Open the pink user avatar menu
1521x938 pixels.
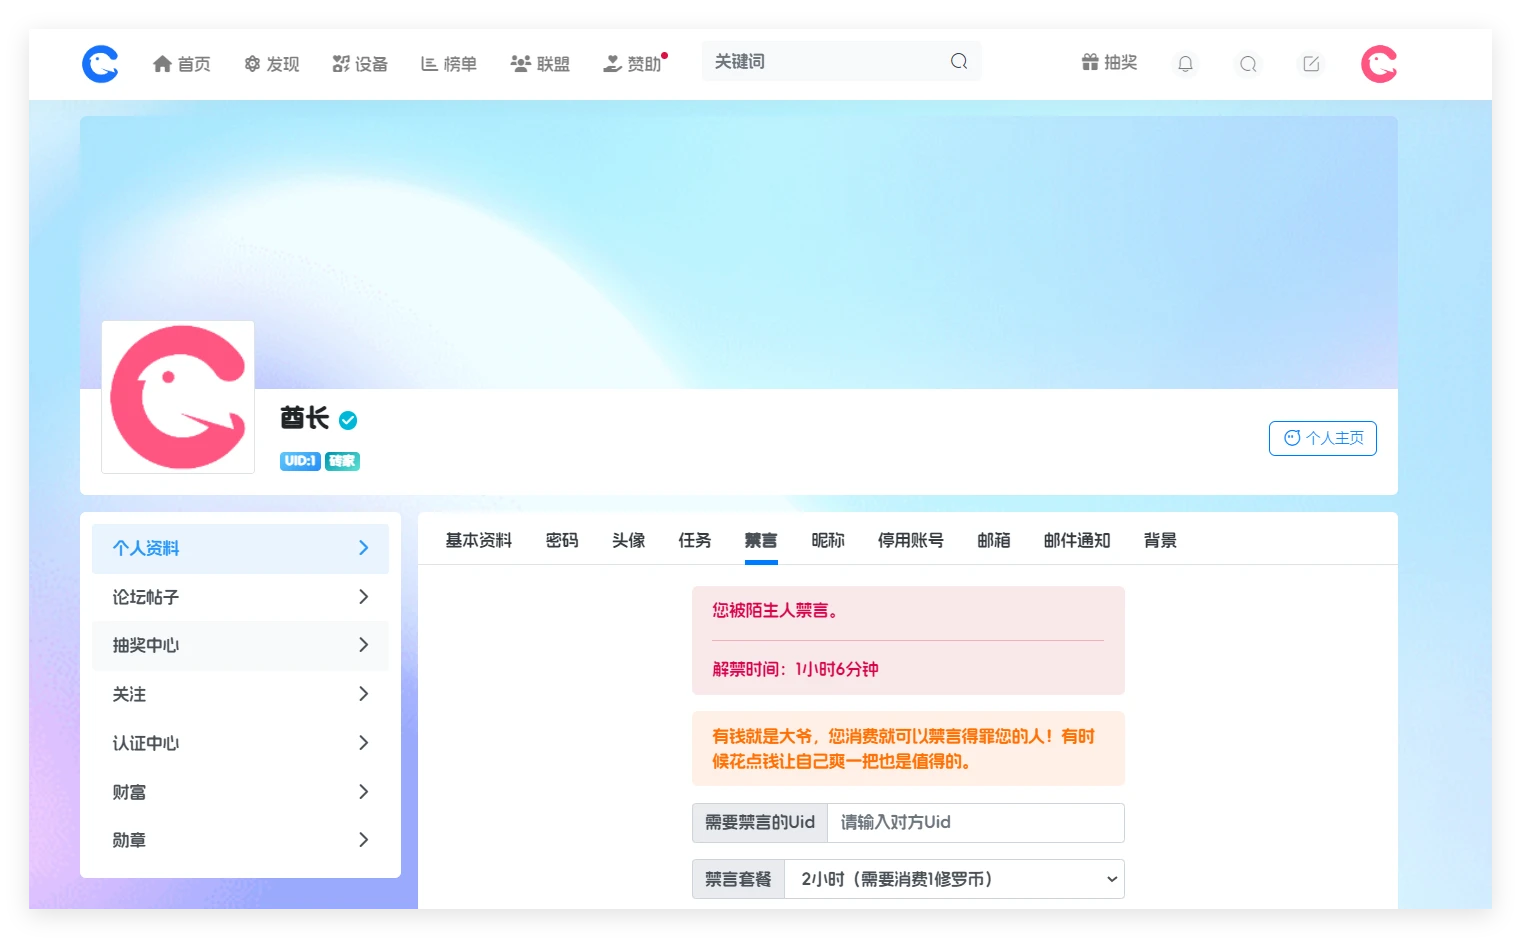(x=1379, y=64)
